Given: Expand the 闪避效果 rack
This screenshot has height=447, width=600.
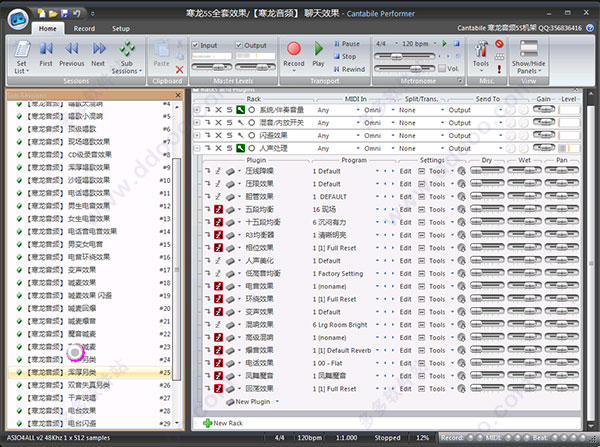Looking at the screenshot, I should (x=197, y=135).
